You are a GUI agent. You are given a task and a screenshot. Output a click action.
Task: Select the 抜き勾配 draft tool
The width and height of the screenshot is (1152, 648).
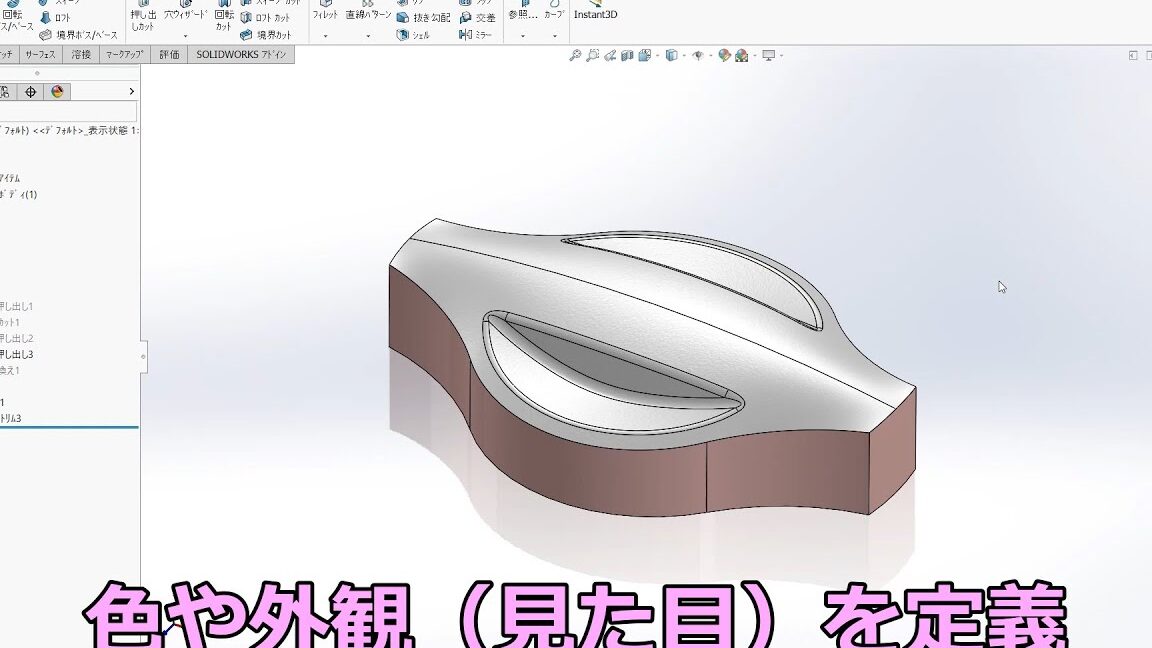click(x=423, y=18)
